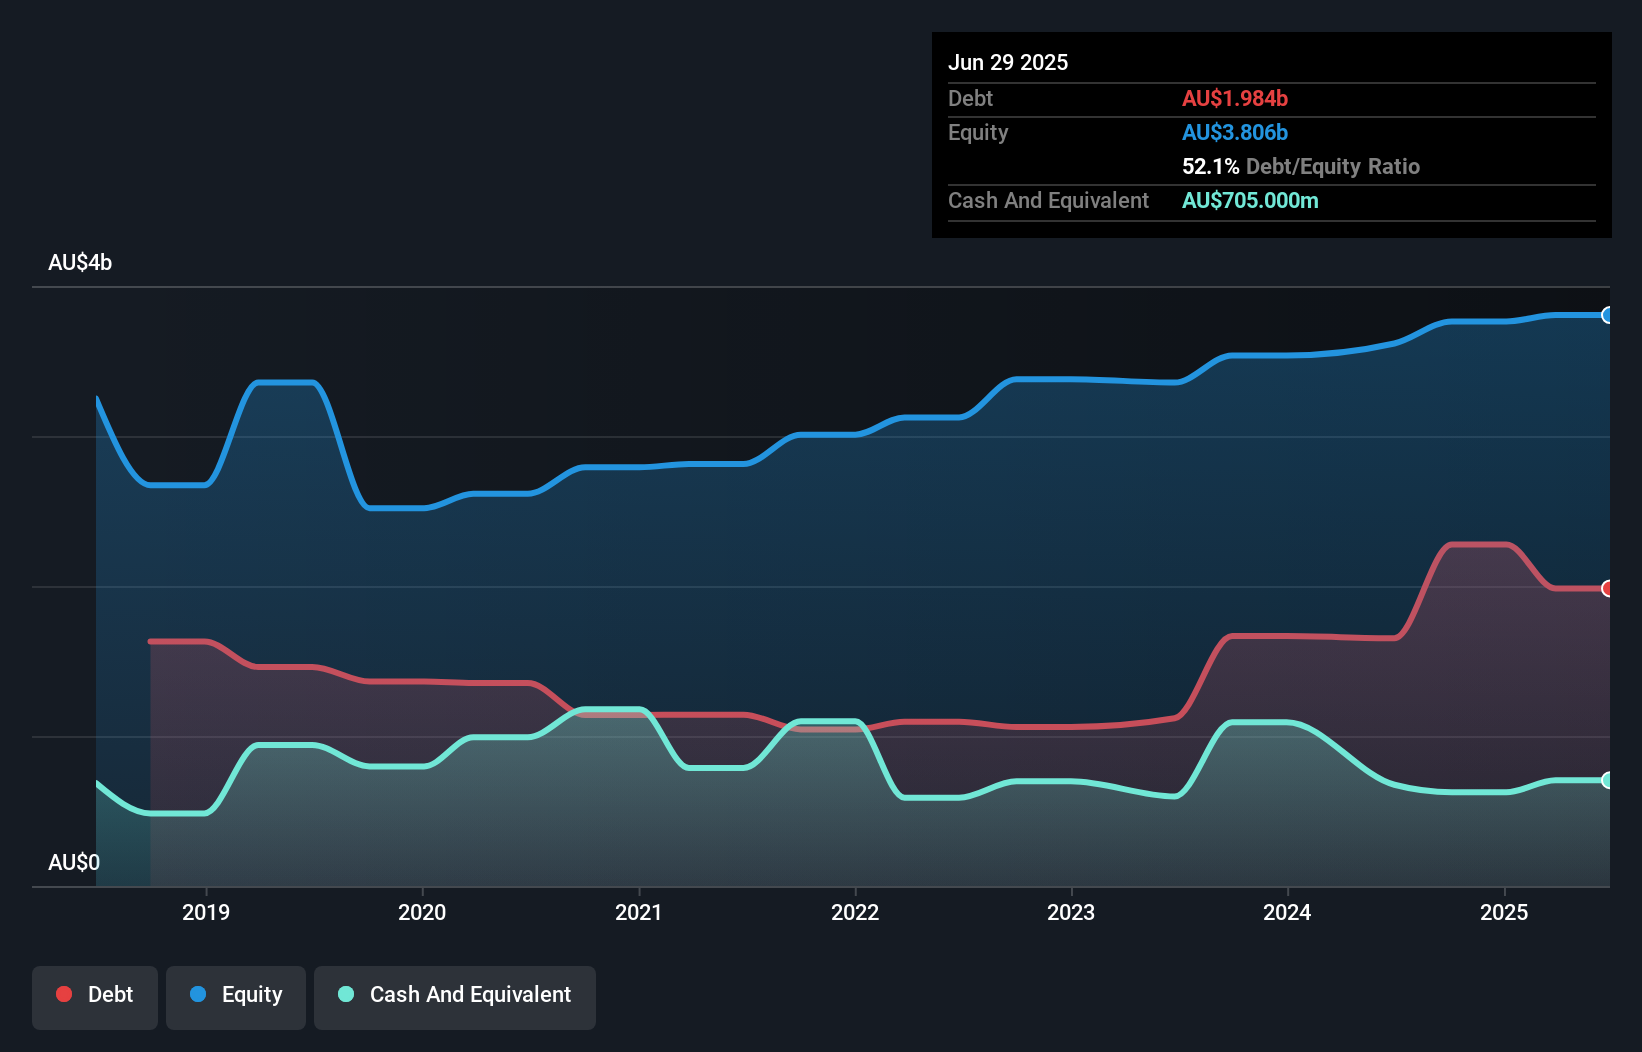Screen dimensions: 1642x1052
Task: Select the Debt endpoint marker on the chart
Action: click(1607, 589)
